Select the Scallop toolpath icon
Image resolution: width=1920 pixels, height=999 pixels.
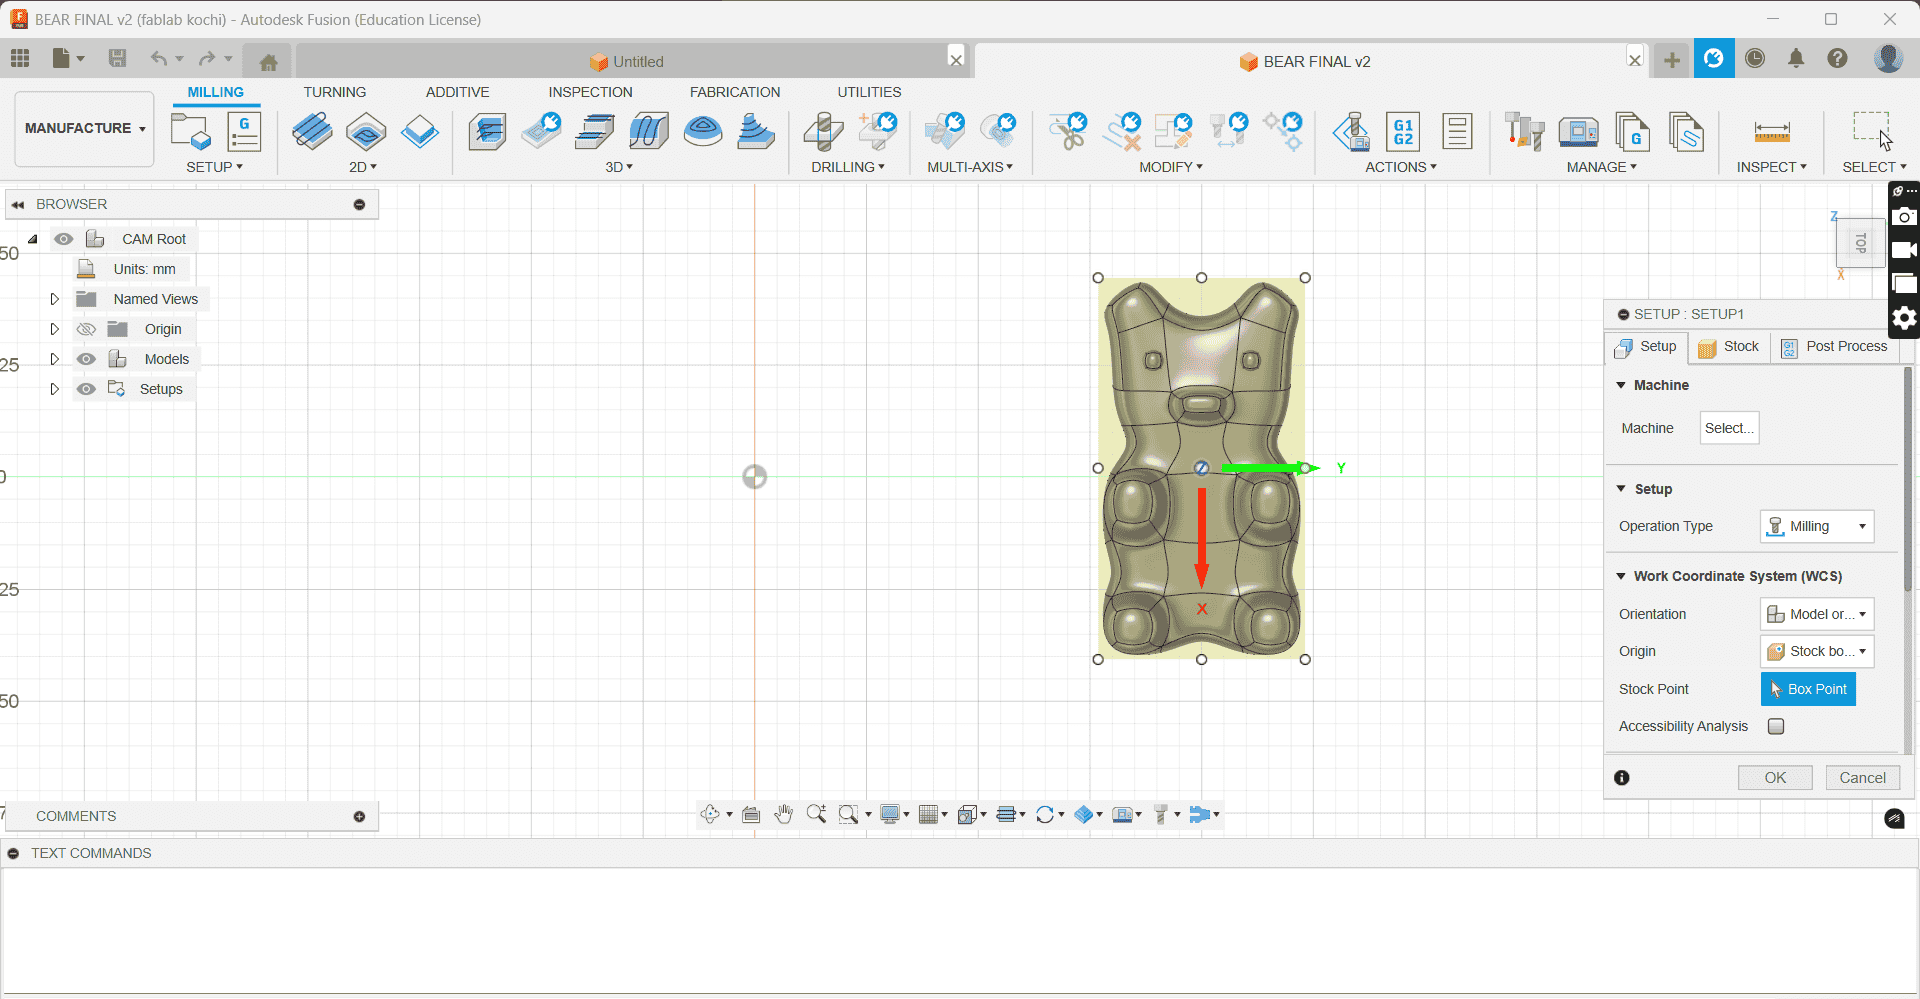tap(703, 131)
